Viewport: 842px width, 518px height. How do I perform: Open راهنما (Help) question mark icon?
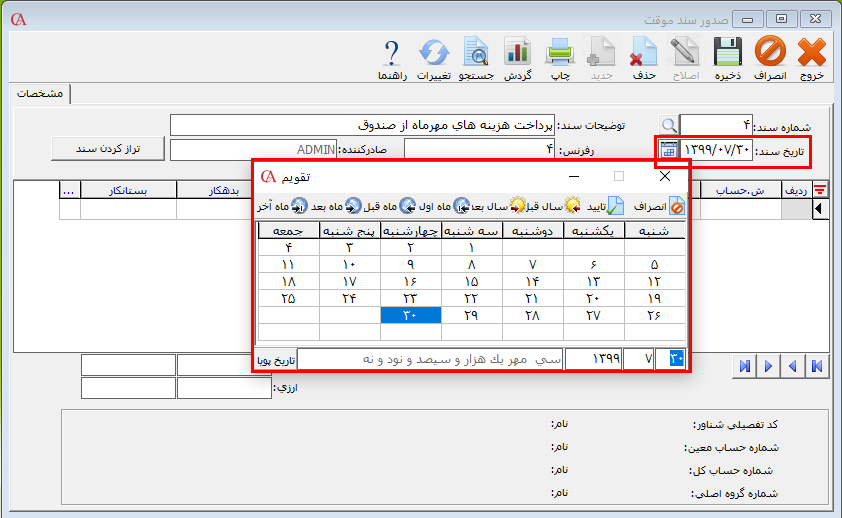pyautogui.click(x=392, y=59)
